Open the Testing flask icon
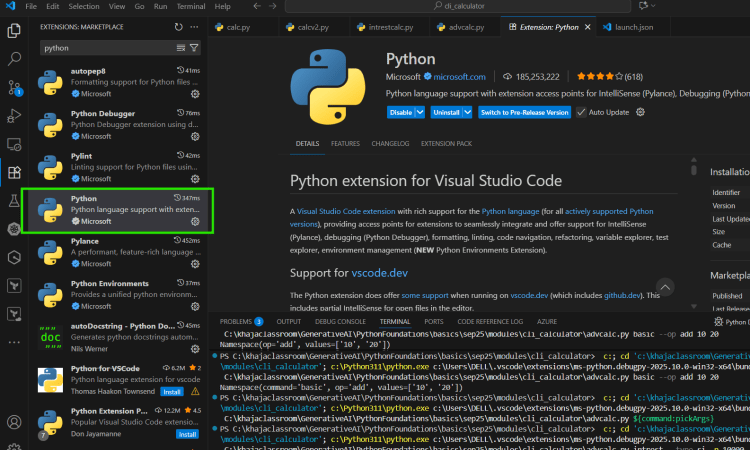This screenshot has height=450, width=750. click(14, 201)
